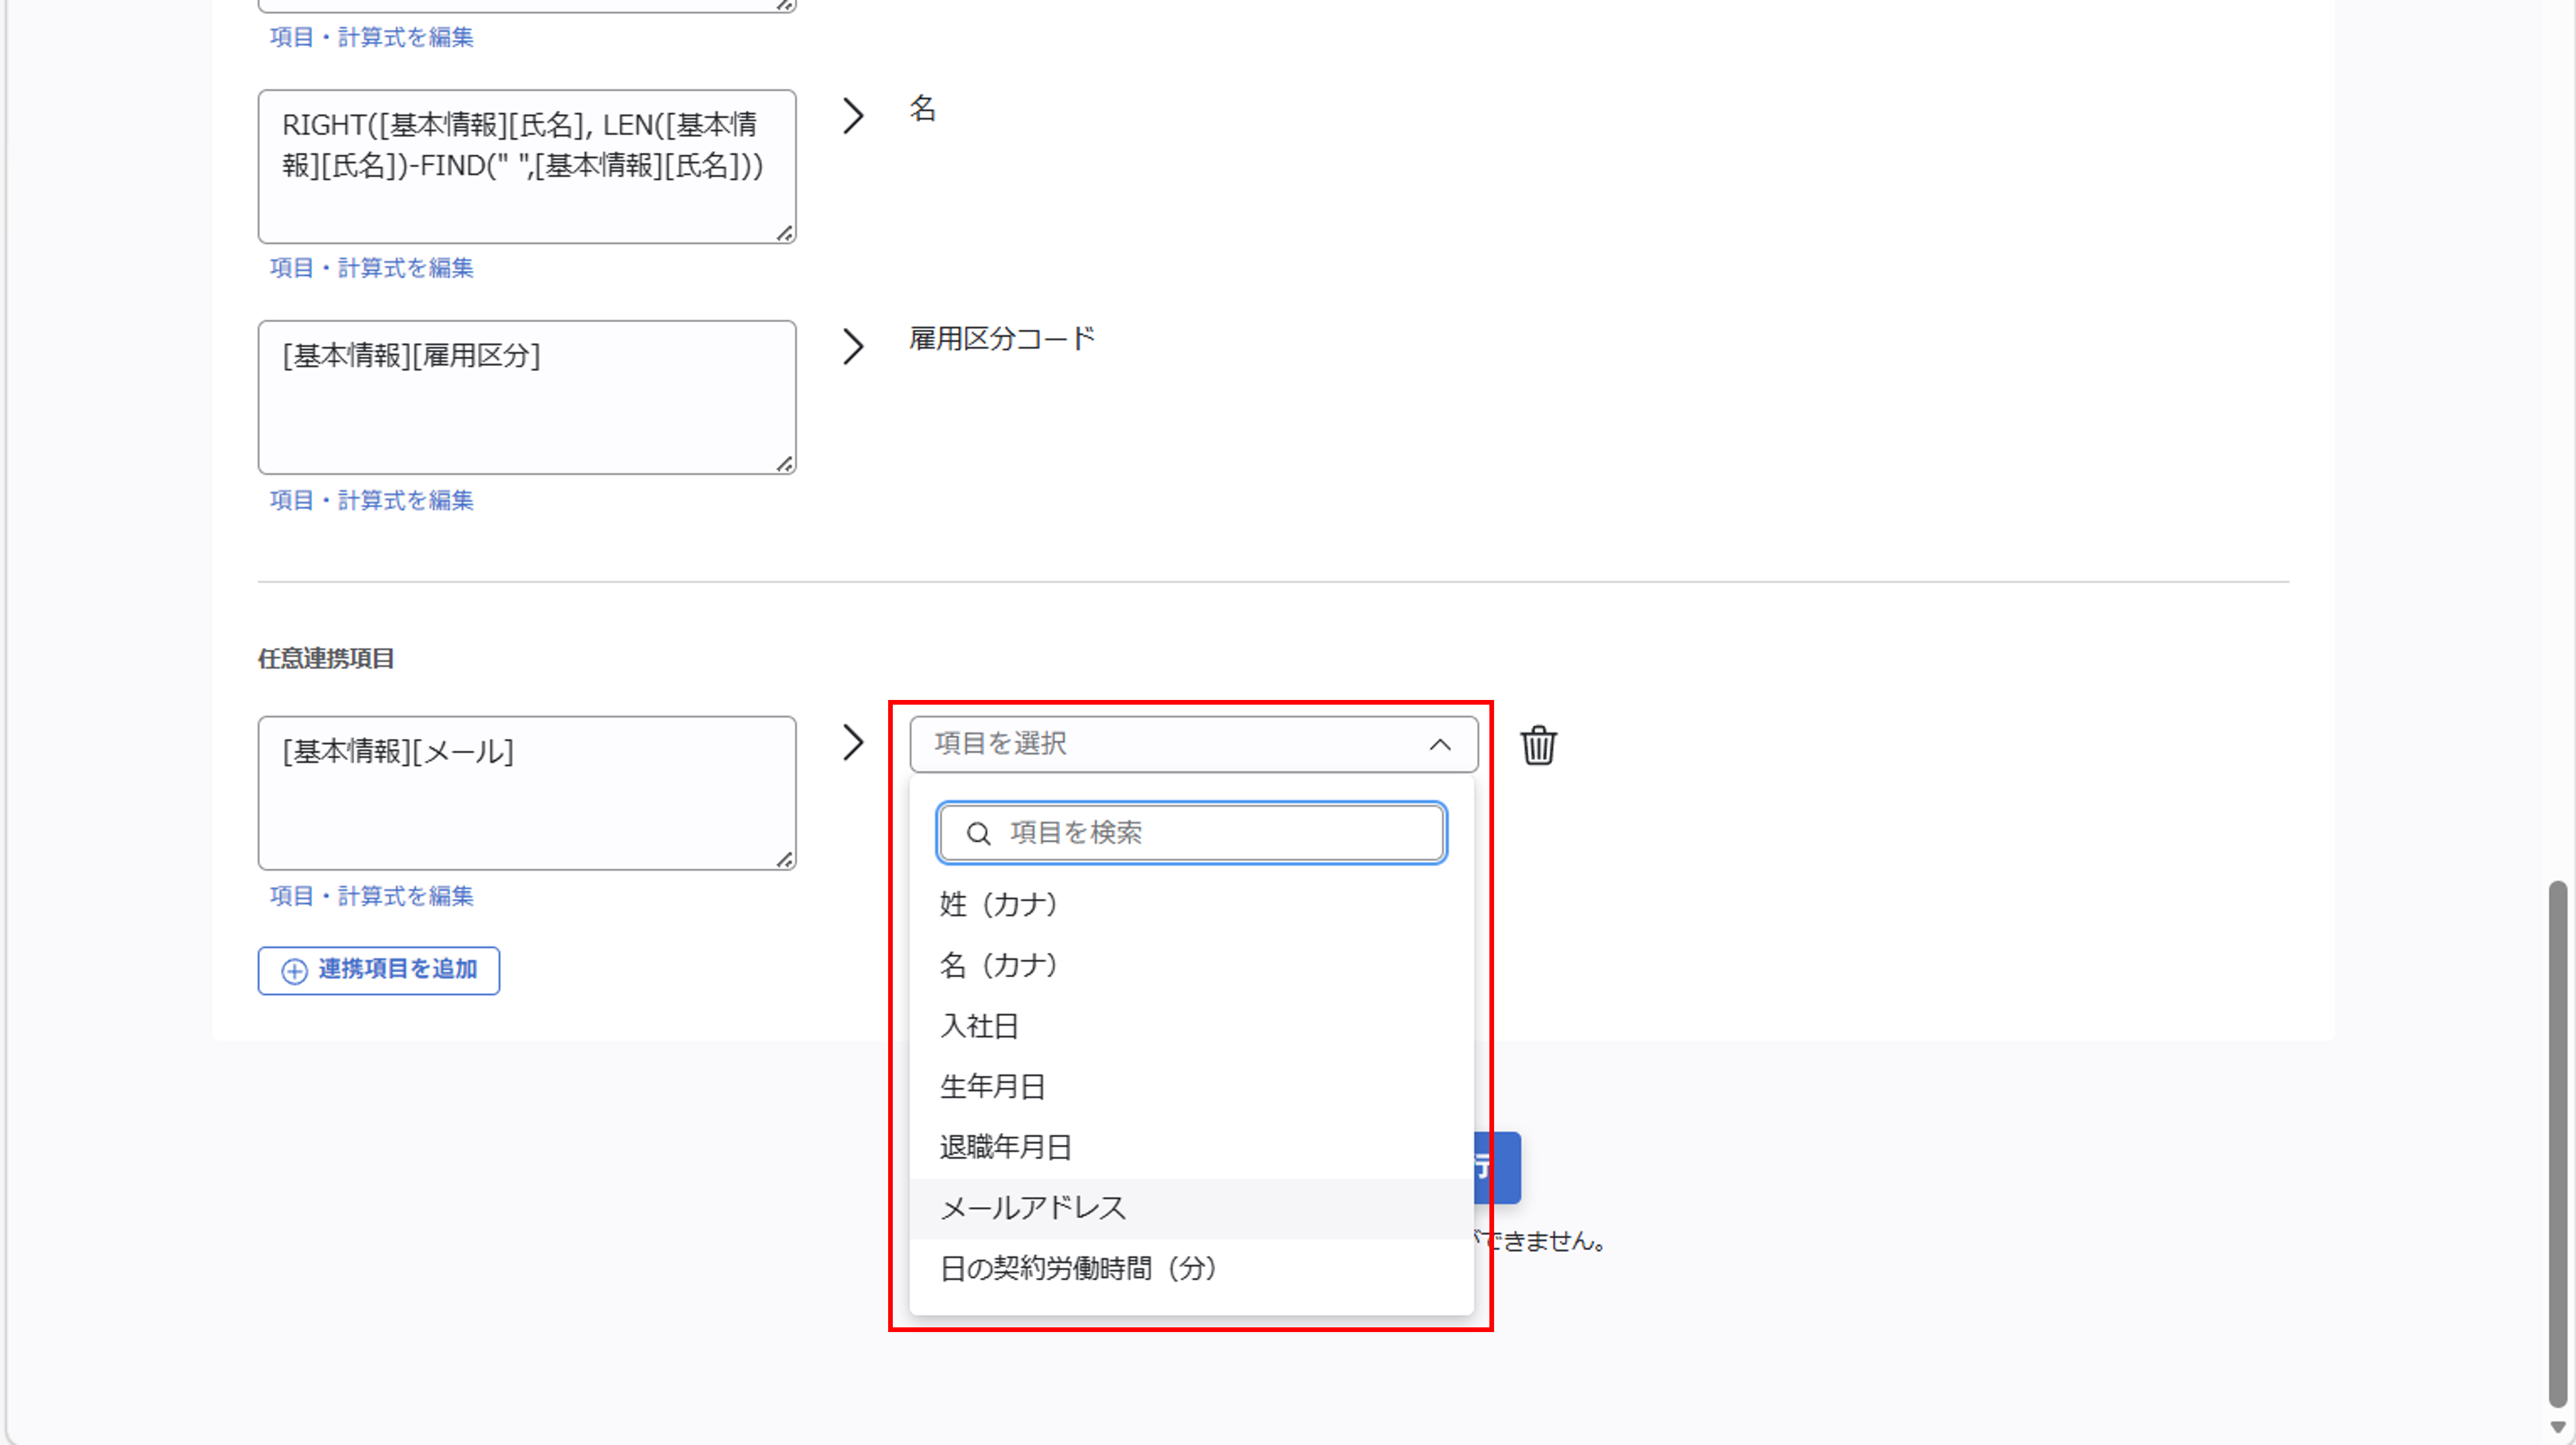This screenshot has width=2576, height=1445.
Task: Select メールアドレス option
Action: coord(1192,1209)
